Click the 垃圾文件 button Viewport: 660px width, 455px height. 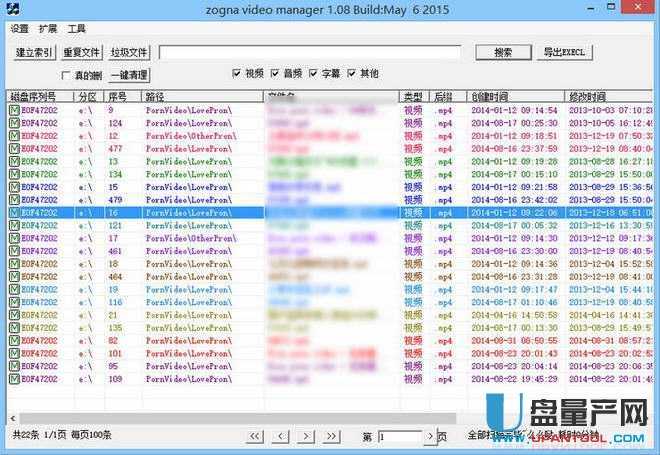coord(129,53)
